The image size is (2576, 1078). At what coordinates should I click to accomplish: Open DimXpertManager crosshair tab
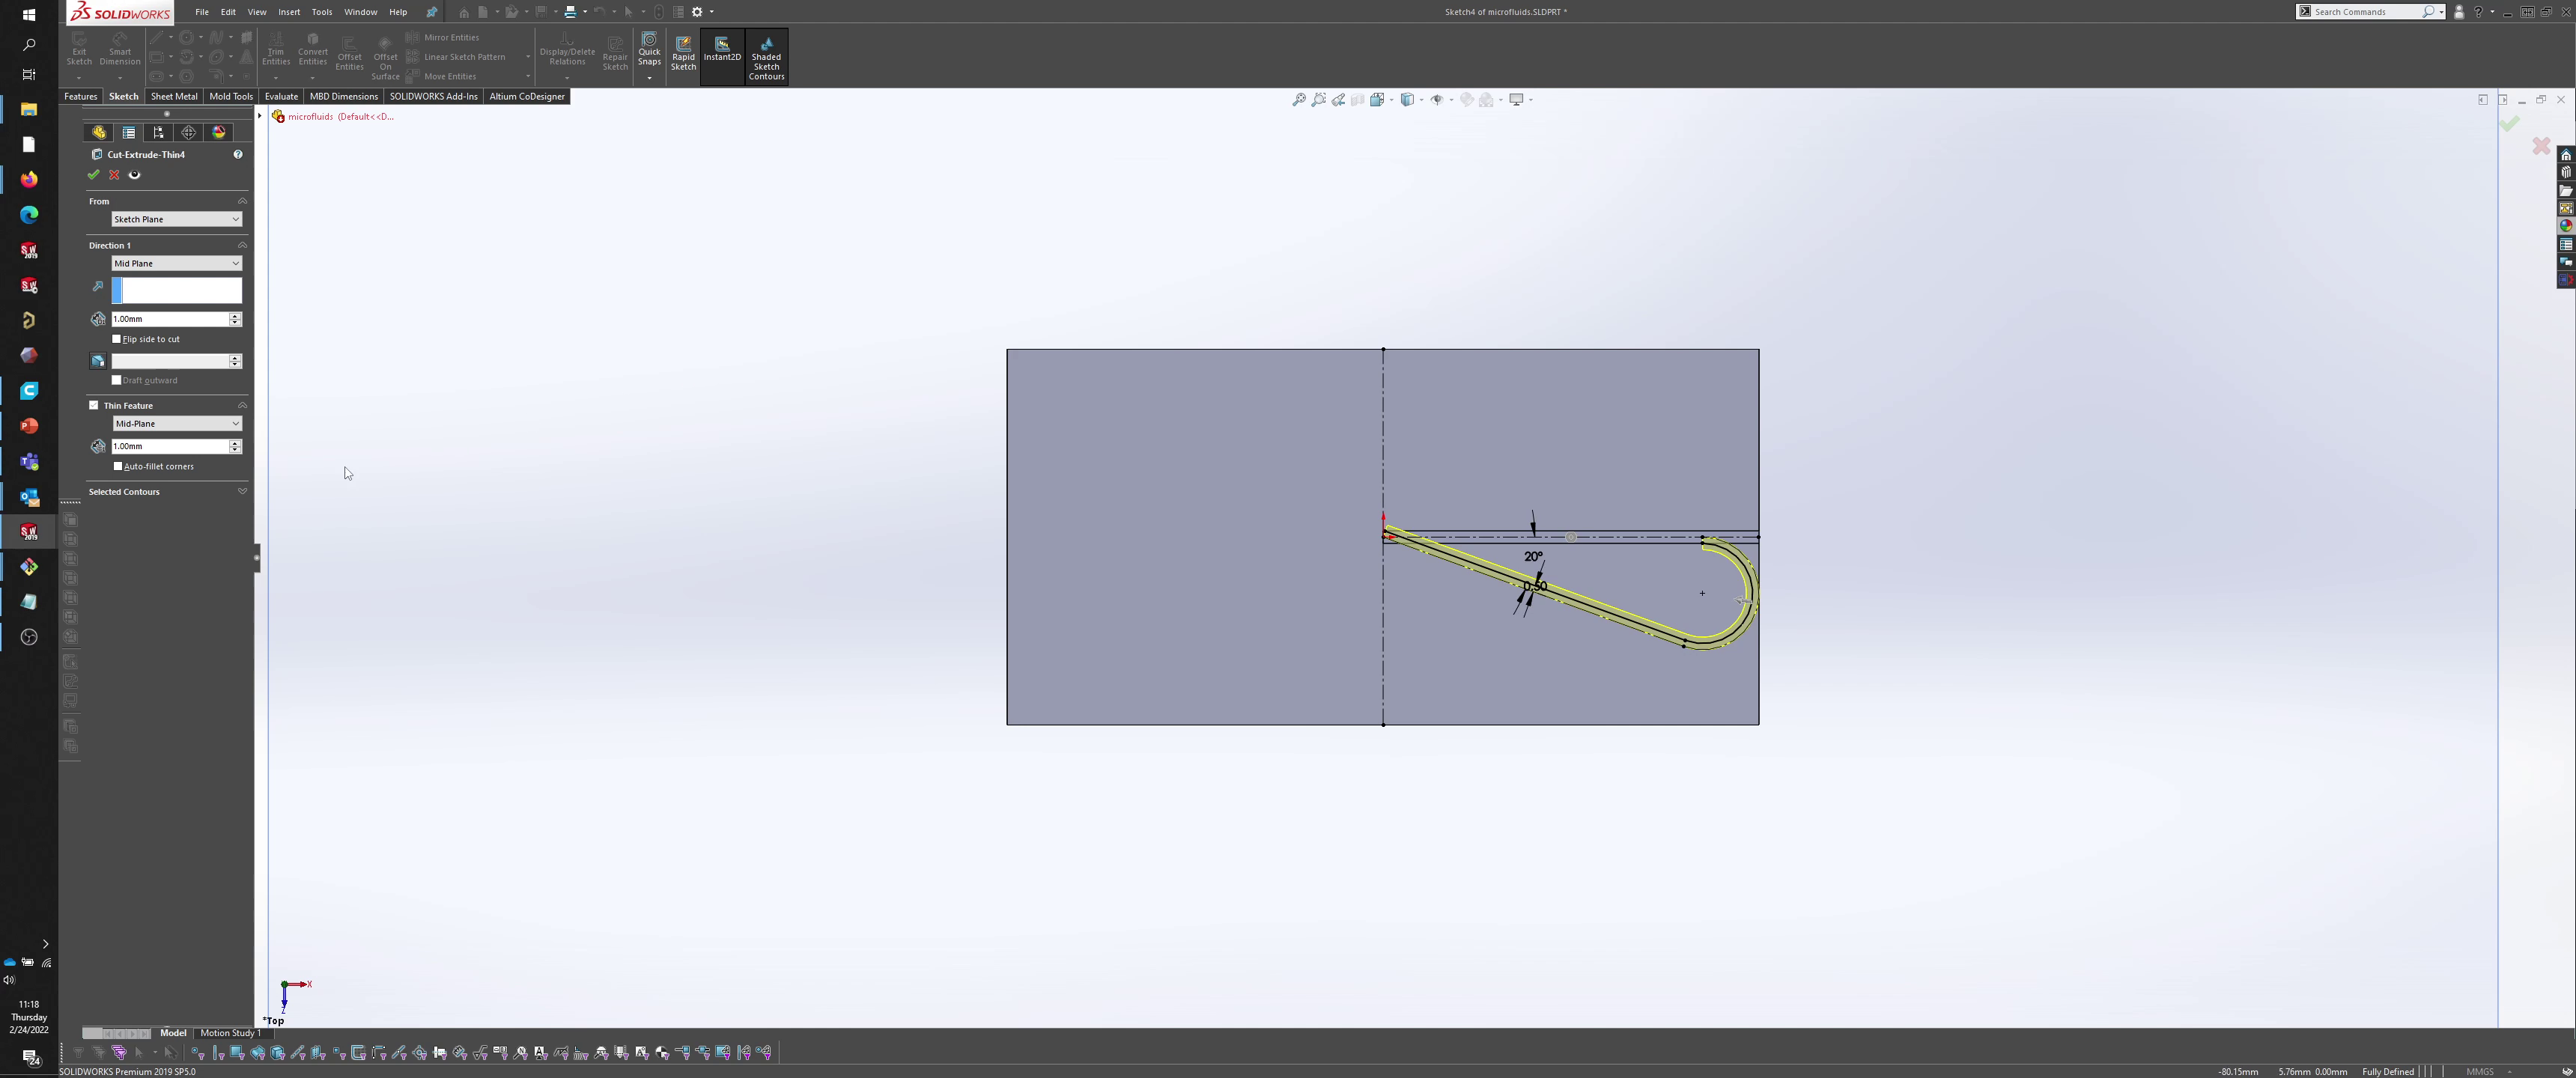point(188,132)
